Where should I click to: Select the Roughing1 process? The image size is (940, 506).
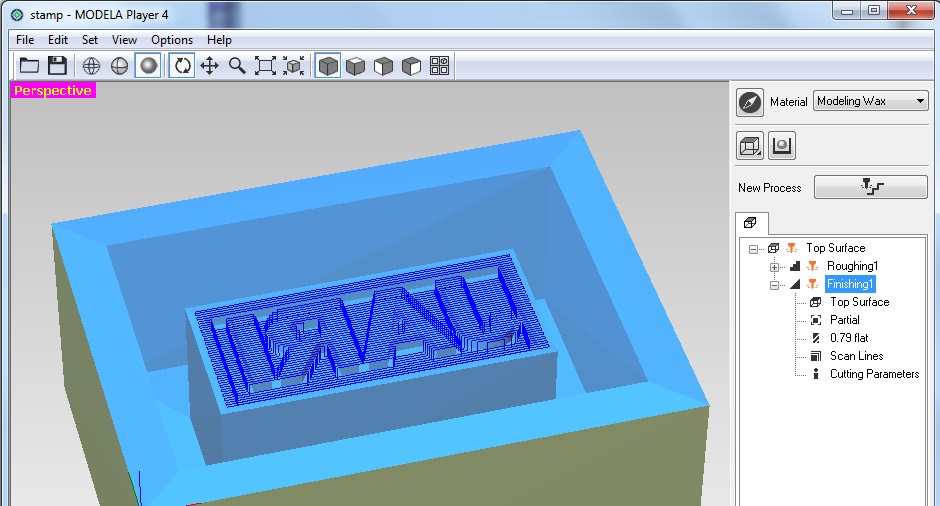(x=852, y=266)
